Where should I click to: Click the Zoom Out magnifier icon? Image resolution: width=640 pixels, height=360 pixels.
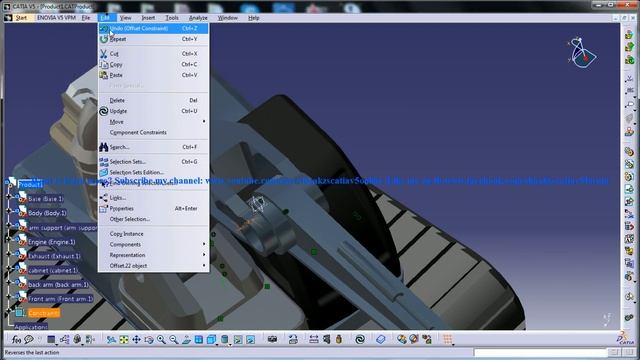[173, 339]
